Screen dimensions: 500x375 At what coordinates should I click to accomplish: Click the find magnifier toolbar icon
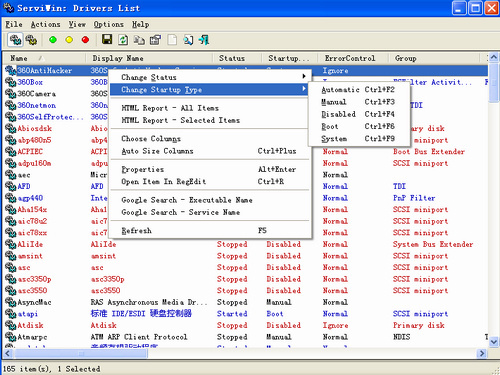[x=188, y=40]
